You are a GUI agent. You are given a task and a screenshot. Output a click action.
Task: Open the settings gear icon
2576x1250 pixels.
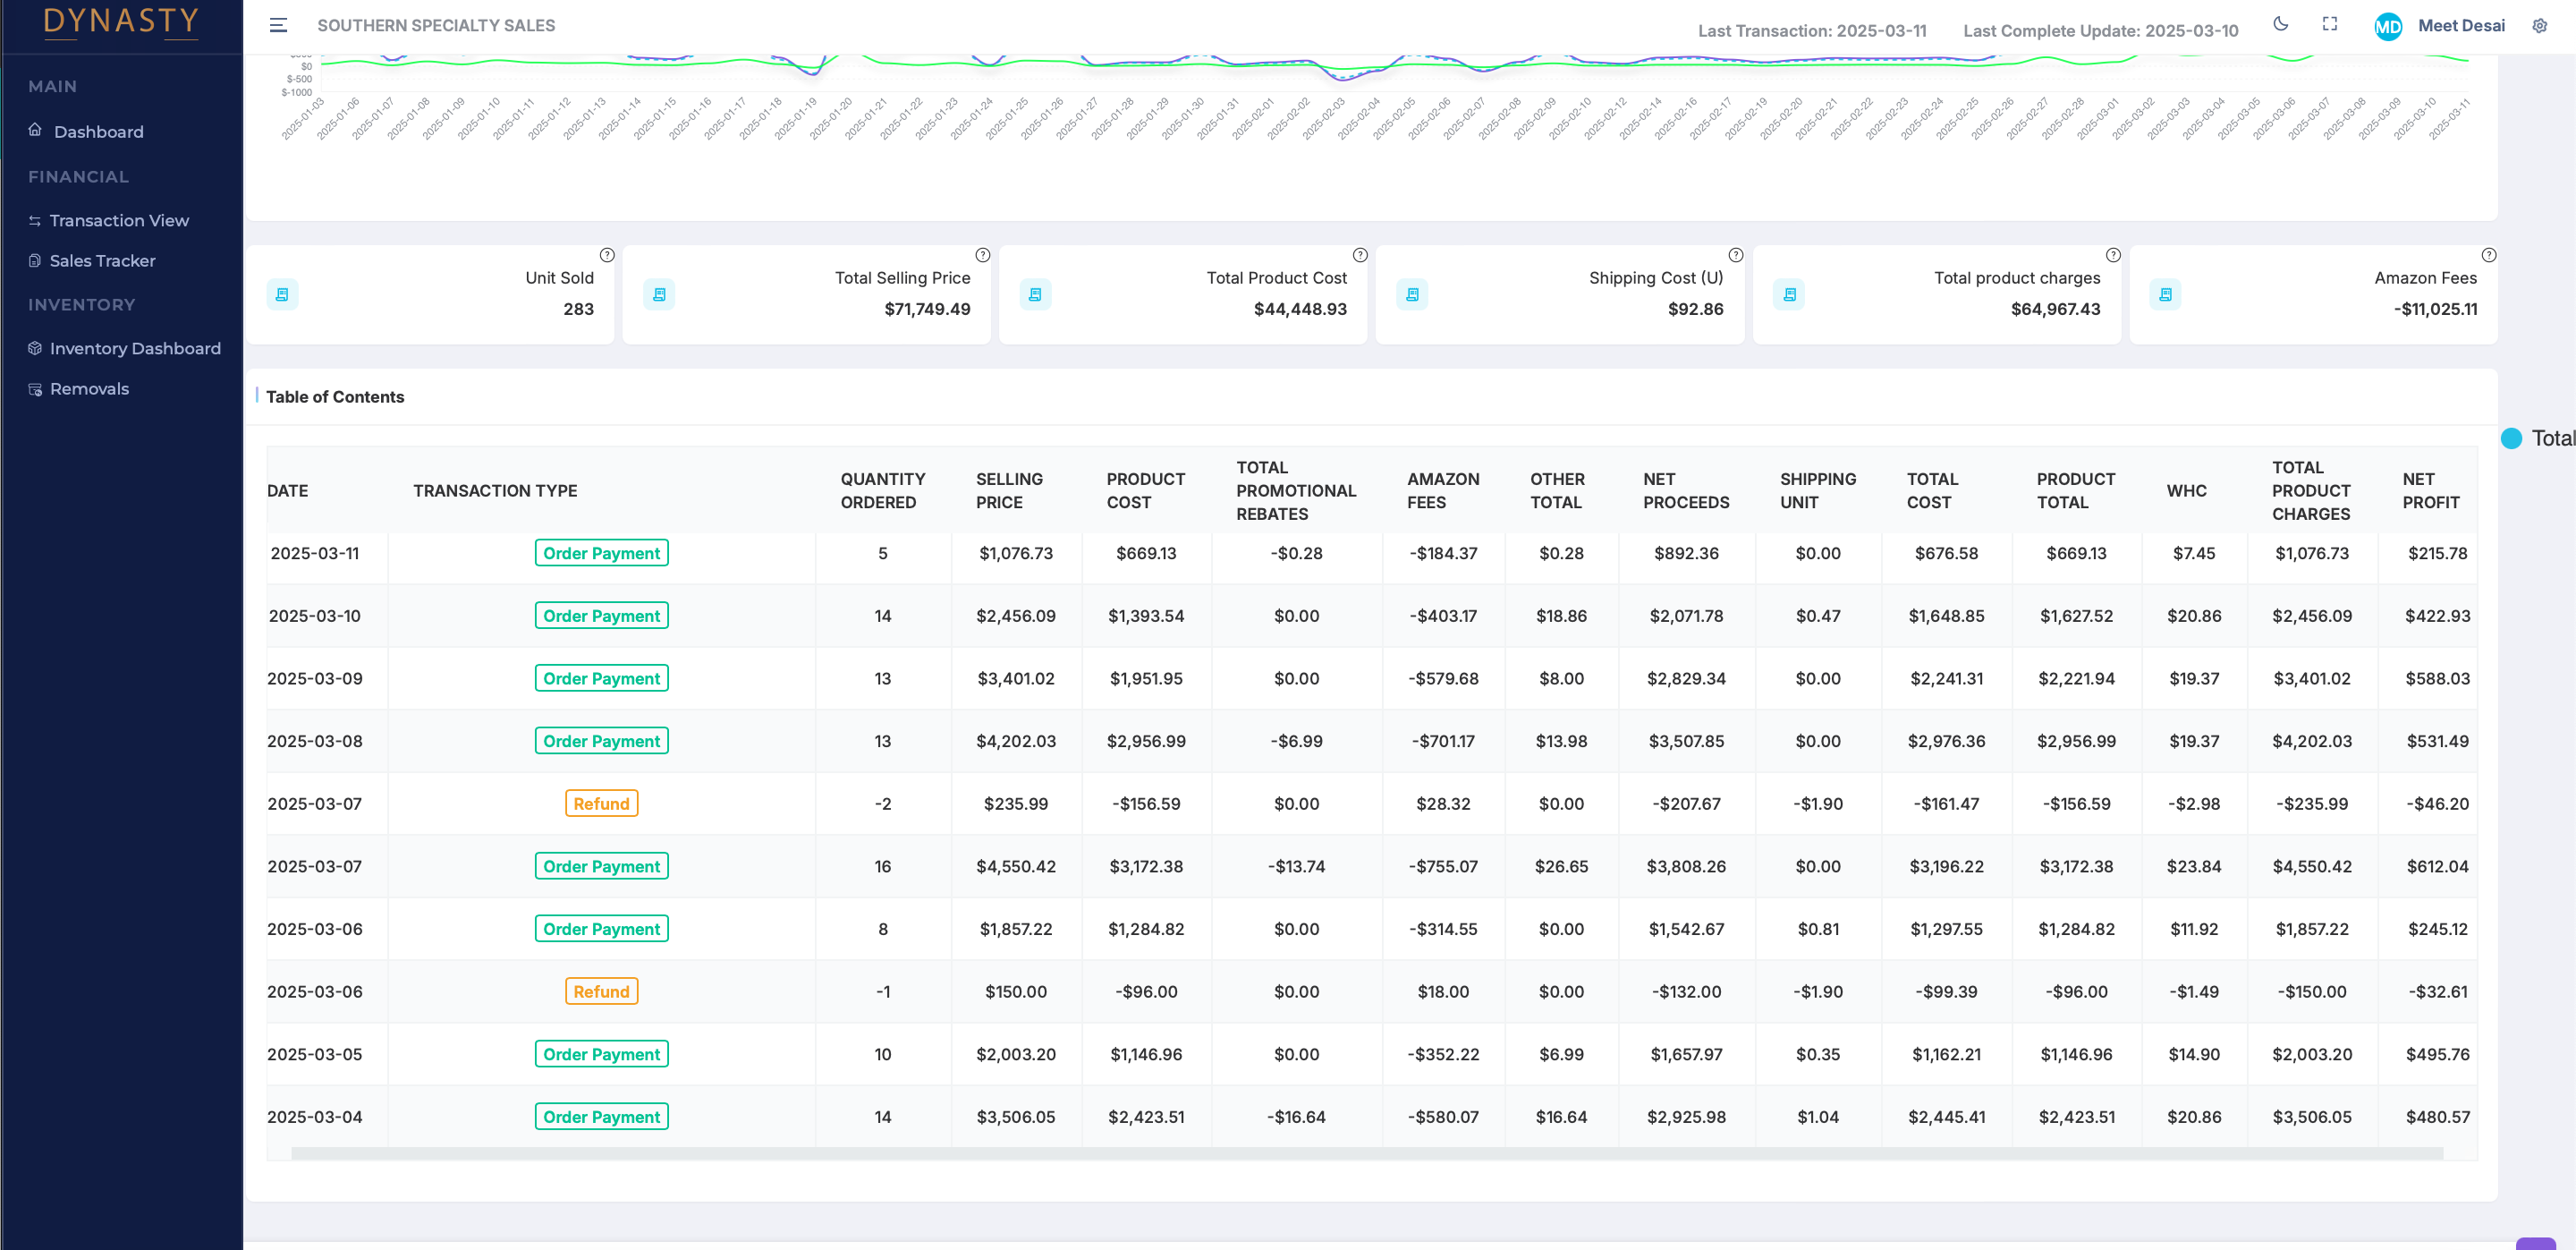(x=2539, y=26)
